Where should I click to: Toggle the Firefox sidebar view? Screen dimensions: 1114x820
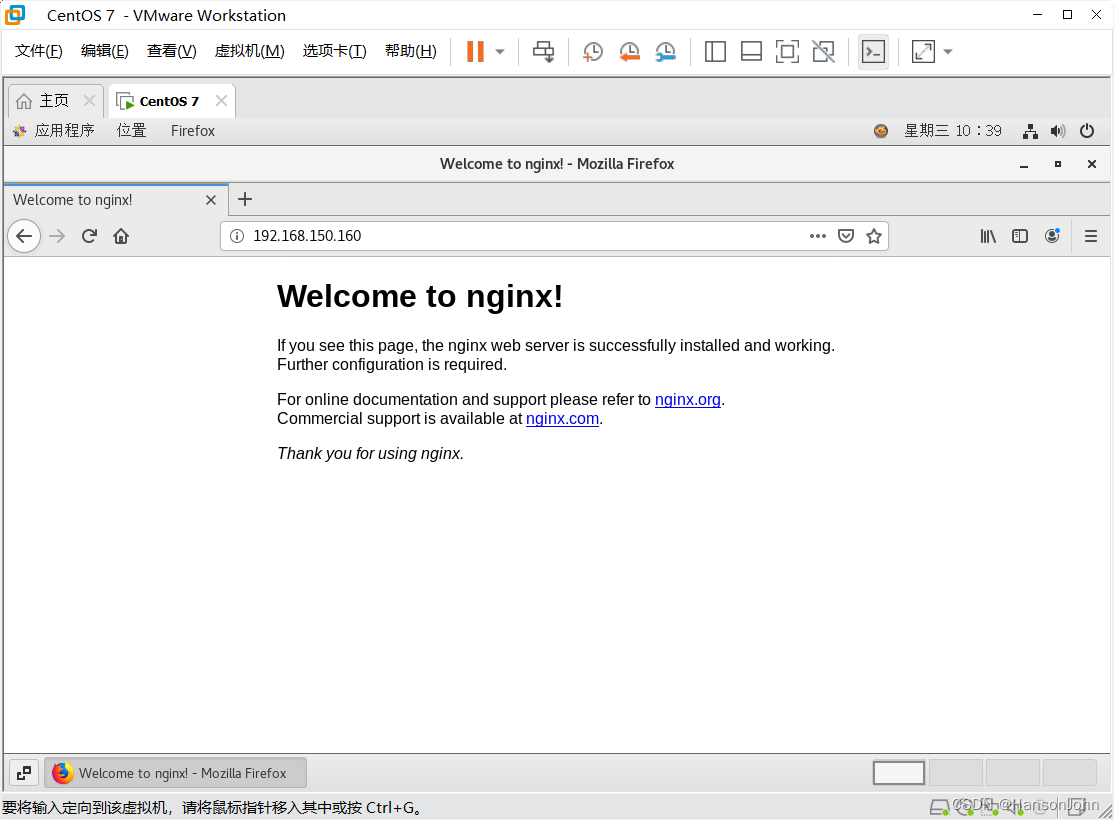point(1020,236)
